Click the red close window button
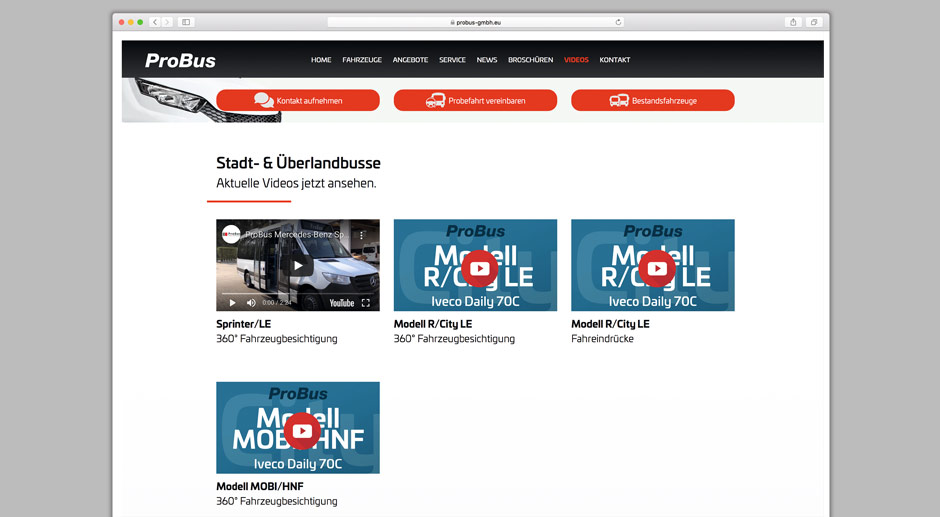Image resolution: width=940 pixels, height=517 pixels. (x=122, y=22)
